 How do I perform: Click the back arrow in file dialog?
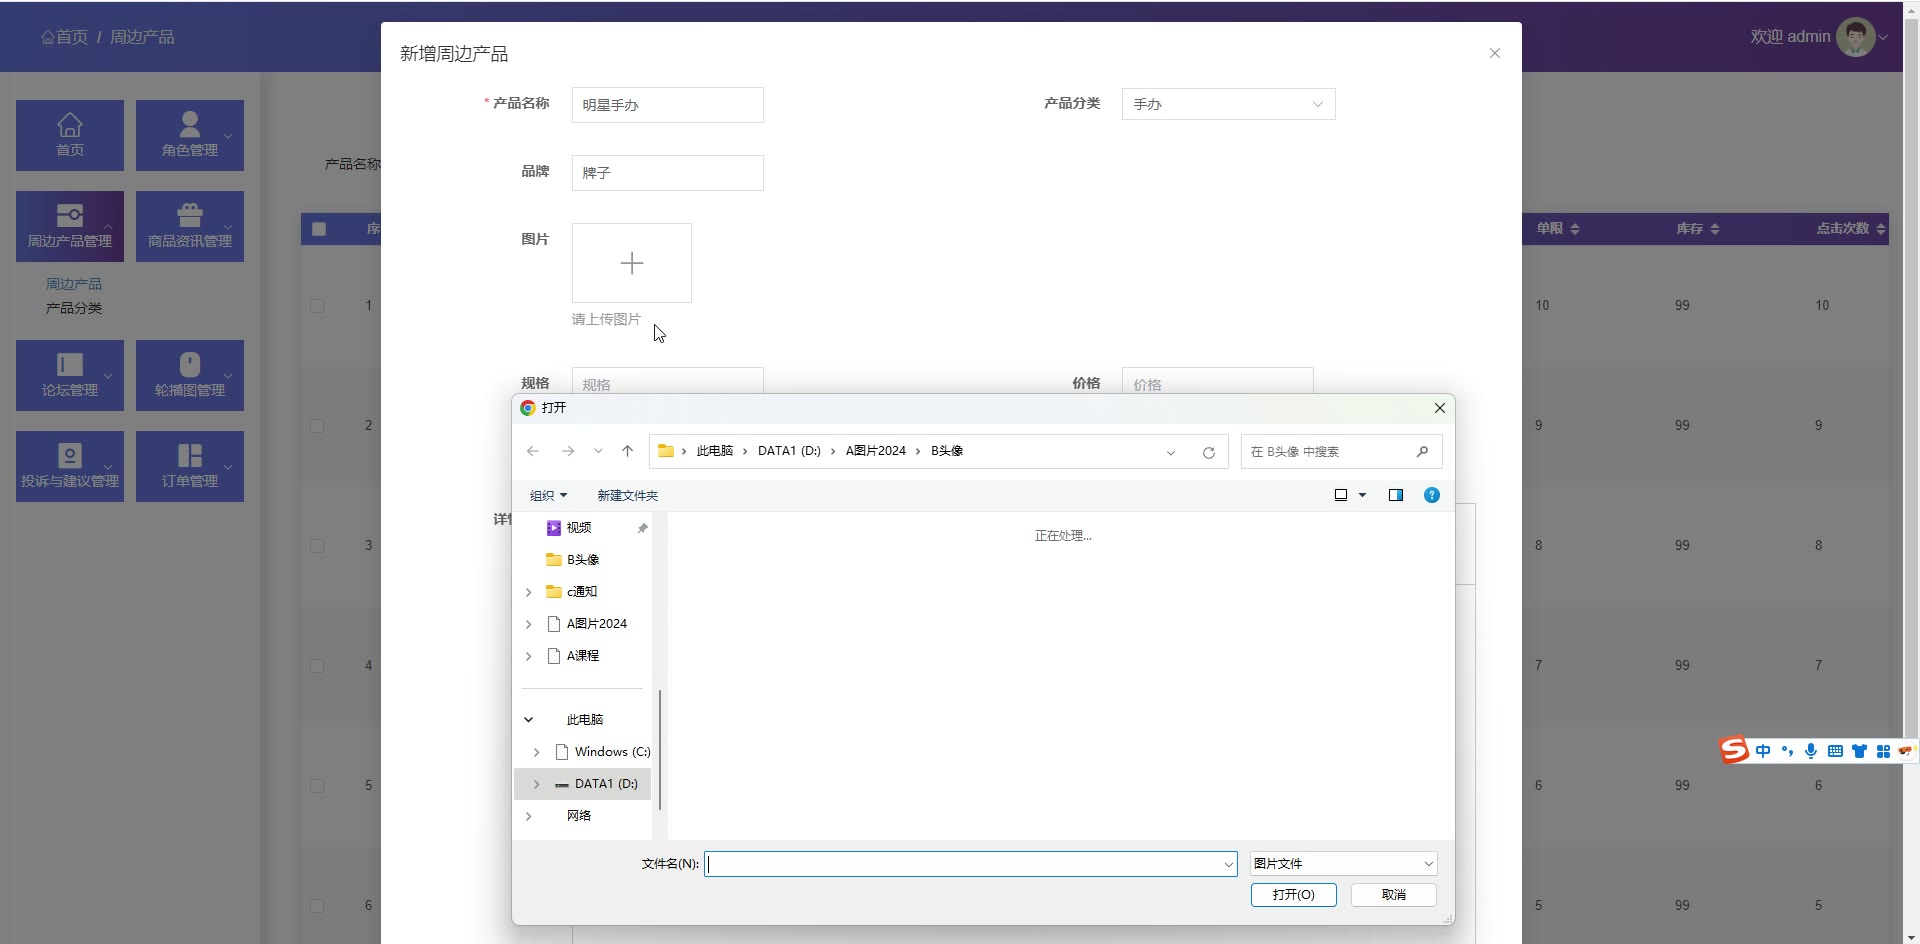pyautogui.click(x=533, y=451)
